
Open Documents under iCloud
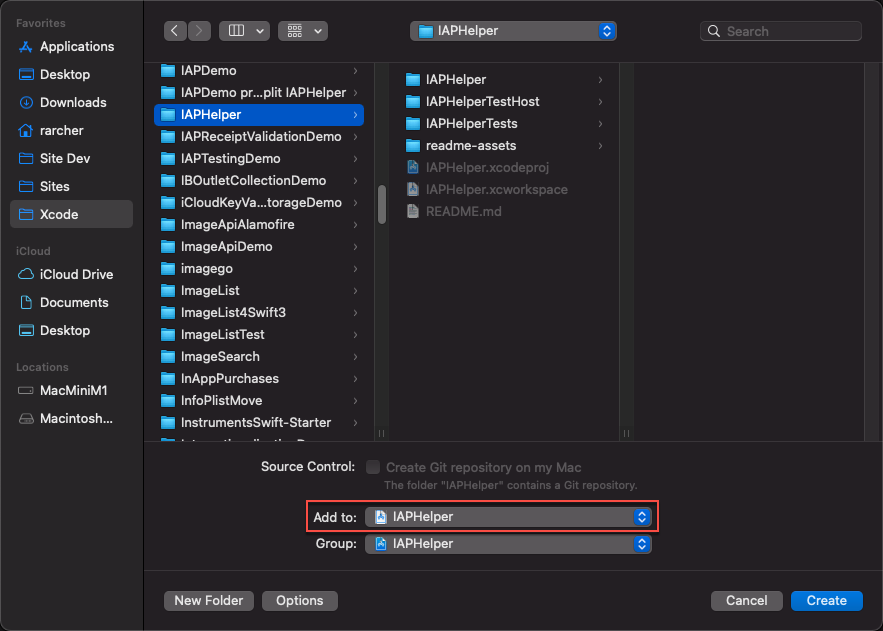pyautogui.click(x=72, y=303)
